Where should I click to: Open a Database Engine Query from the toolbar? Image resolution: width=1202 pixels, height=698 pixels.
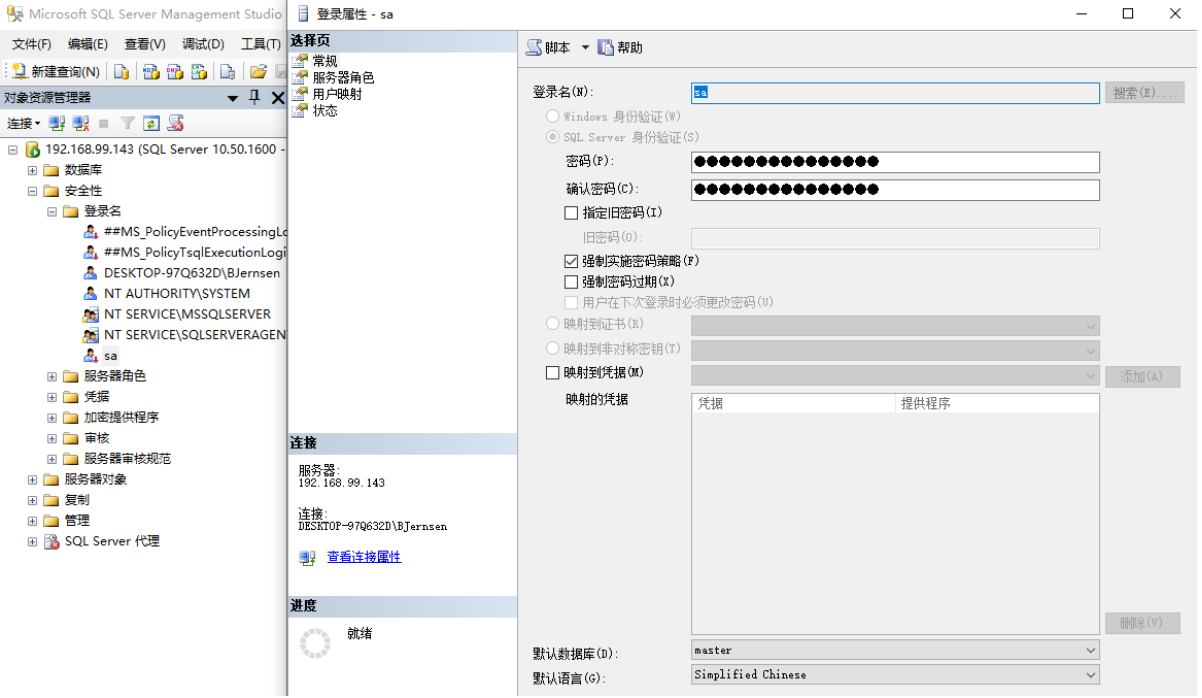[121, 71]
